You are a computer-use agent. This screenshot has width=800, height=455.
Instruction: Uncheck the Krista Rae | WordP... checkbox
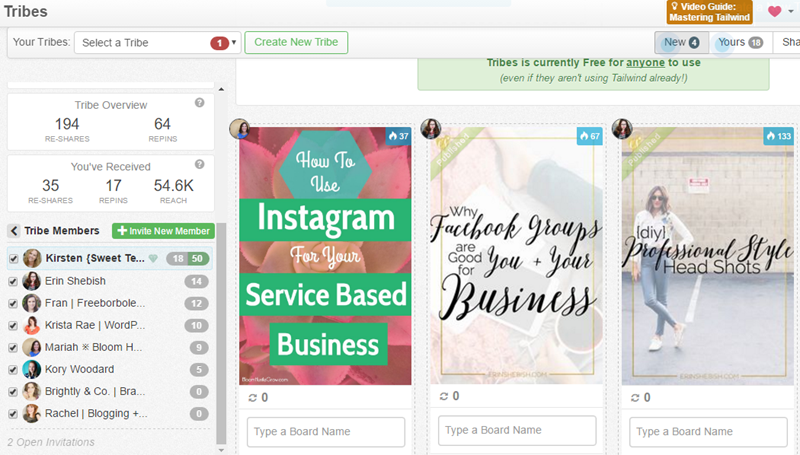(x=13, y=325)
